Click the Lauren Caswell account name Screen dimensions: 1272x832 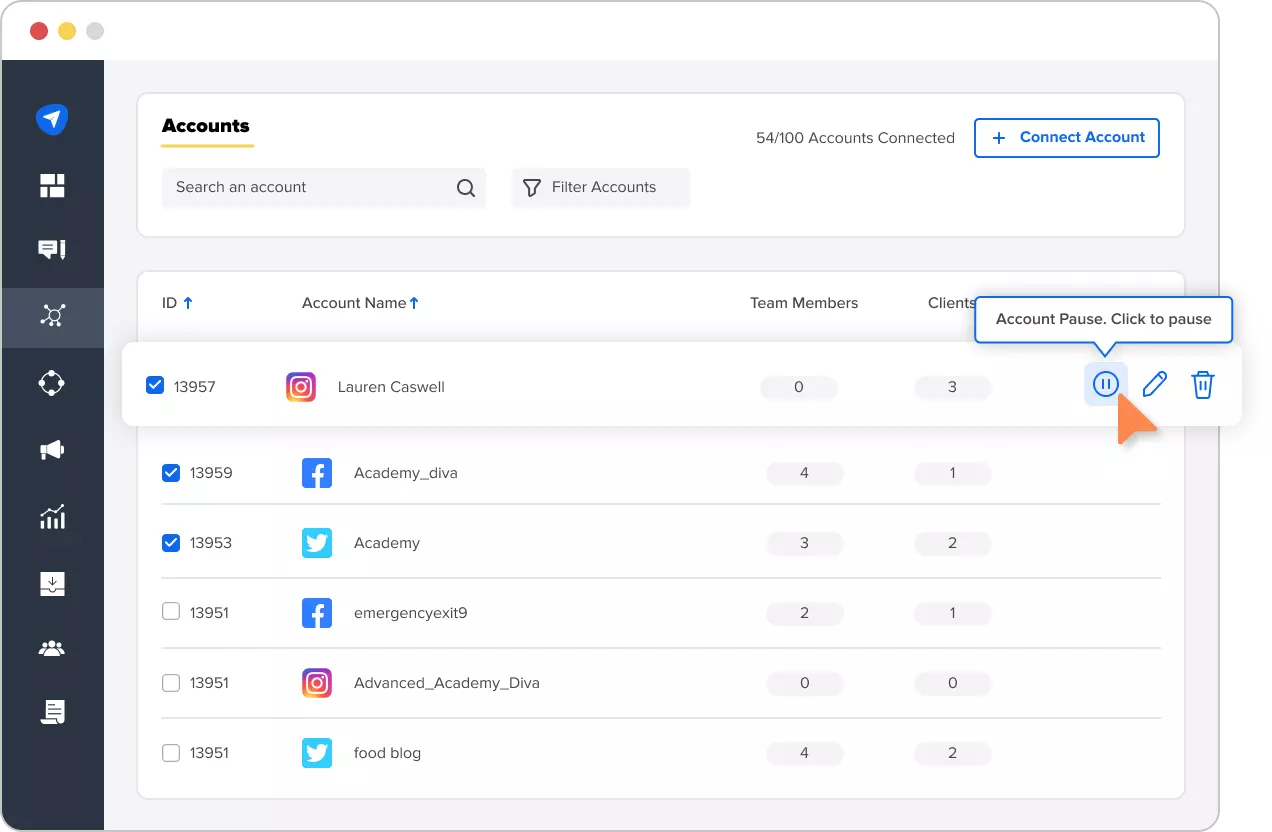pos(391,387)
